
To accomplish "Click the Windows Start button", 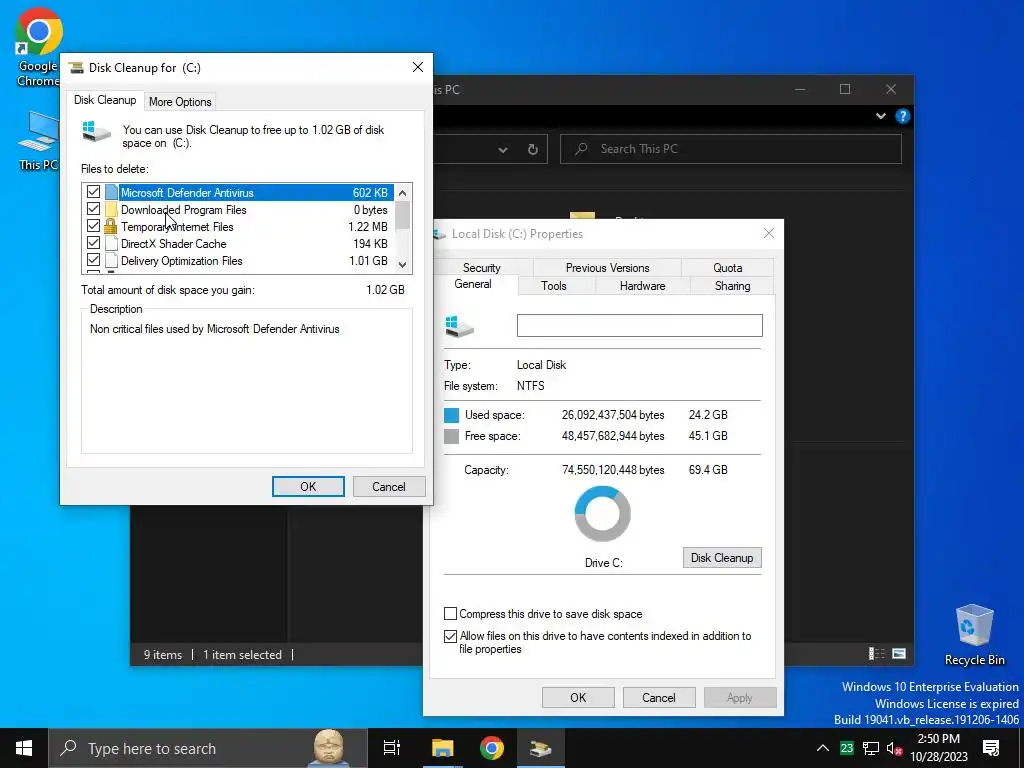I will pyautogui.click(x=24, y=748).
